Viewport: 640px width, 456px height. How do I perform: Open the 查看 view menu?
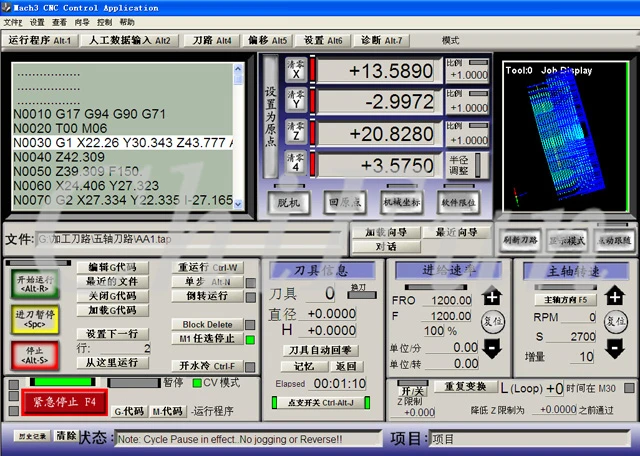coord(59,22)
